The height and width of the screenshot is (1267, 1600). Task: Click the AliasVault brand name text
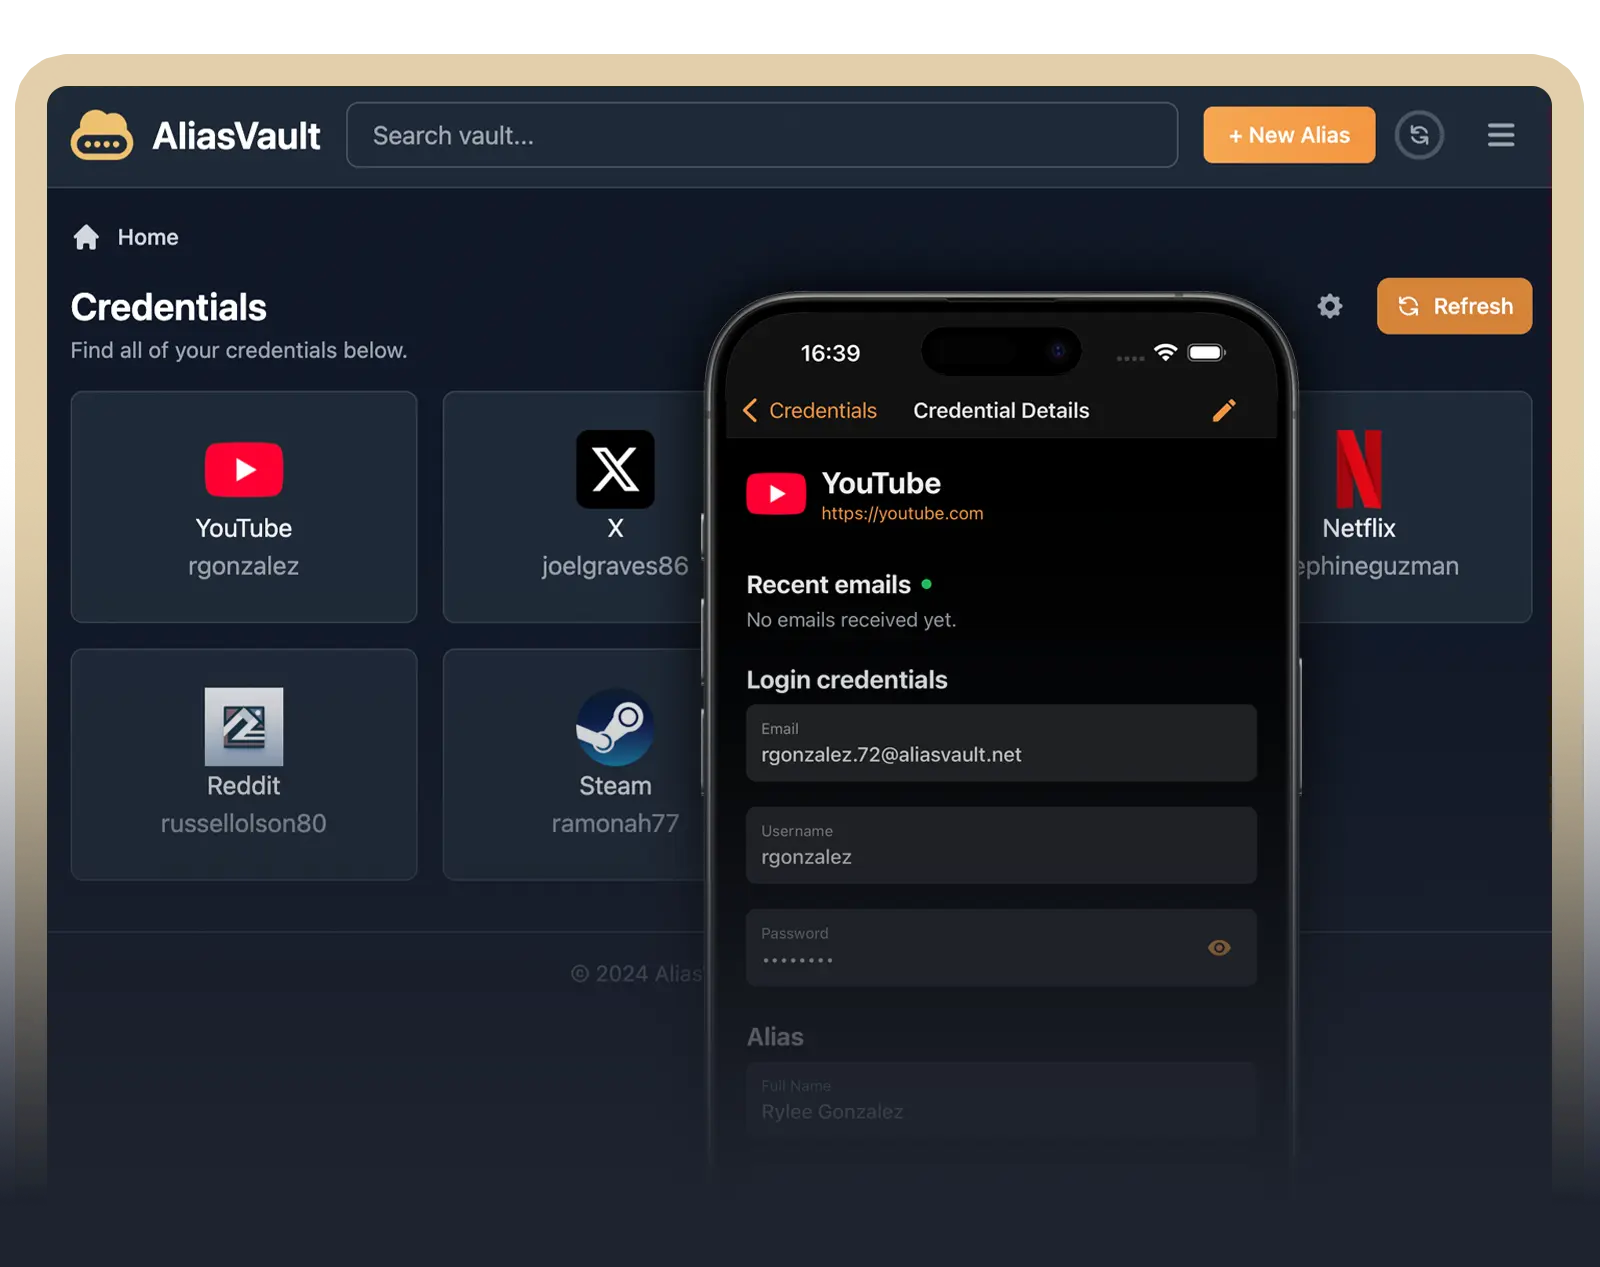coord(236,136)
